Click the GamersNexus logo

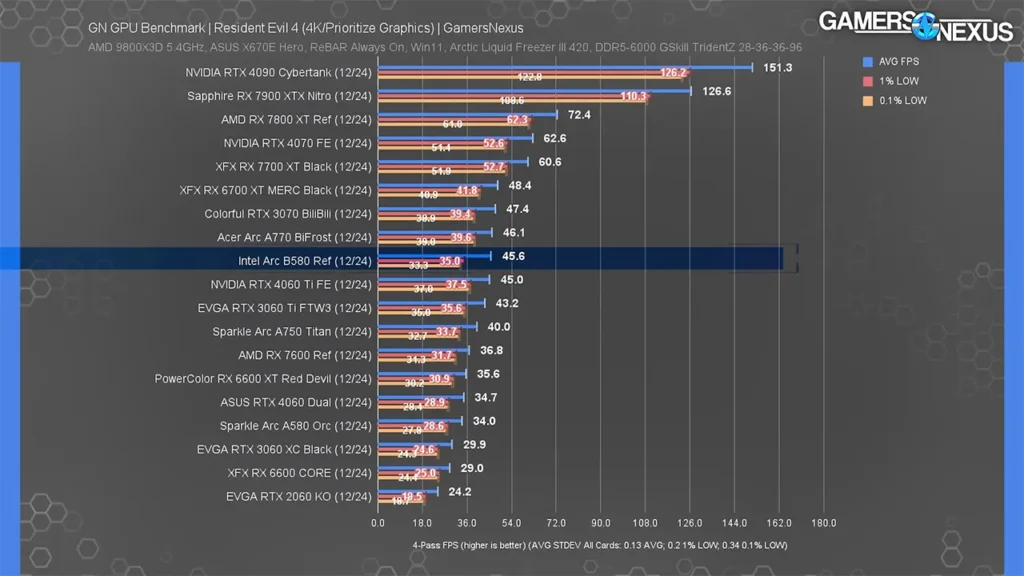click(916, 26)
